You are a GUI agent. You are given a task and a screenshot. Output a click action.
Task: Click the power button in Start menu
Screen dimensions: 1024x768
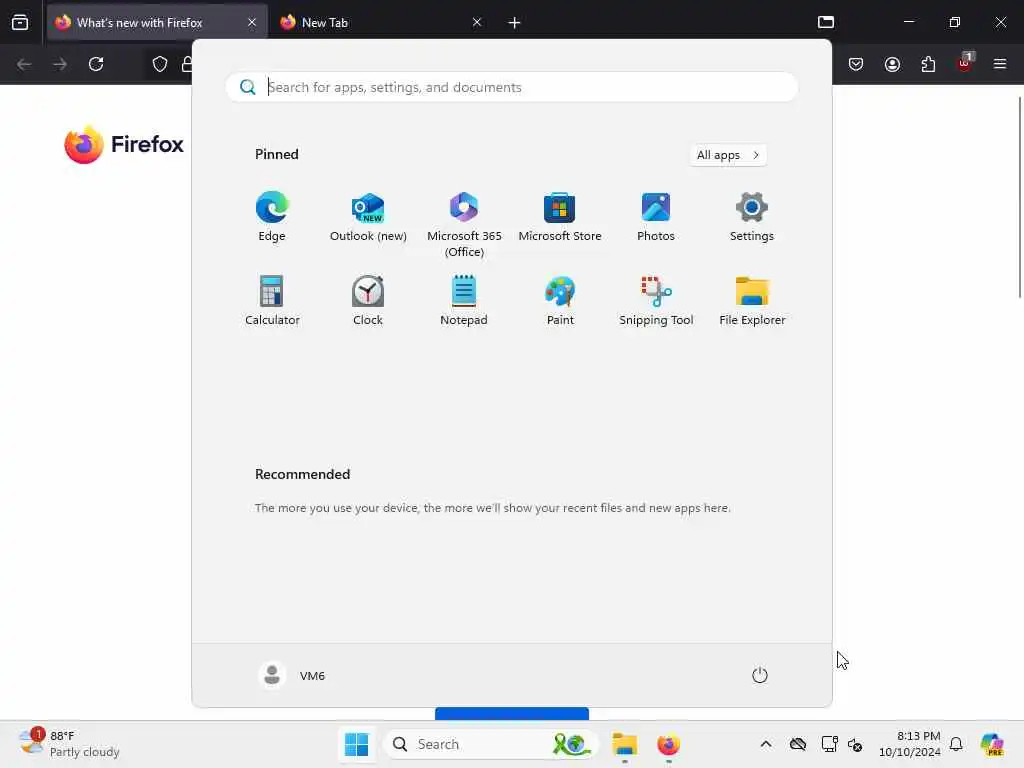[x=760, y=675]
